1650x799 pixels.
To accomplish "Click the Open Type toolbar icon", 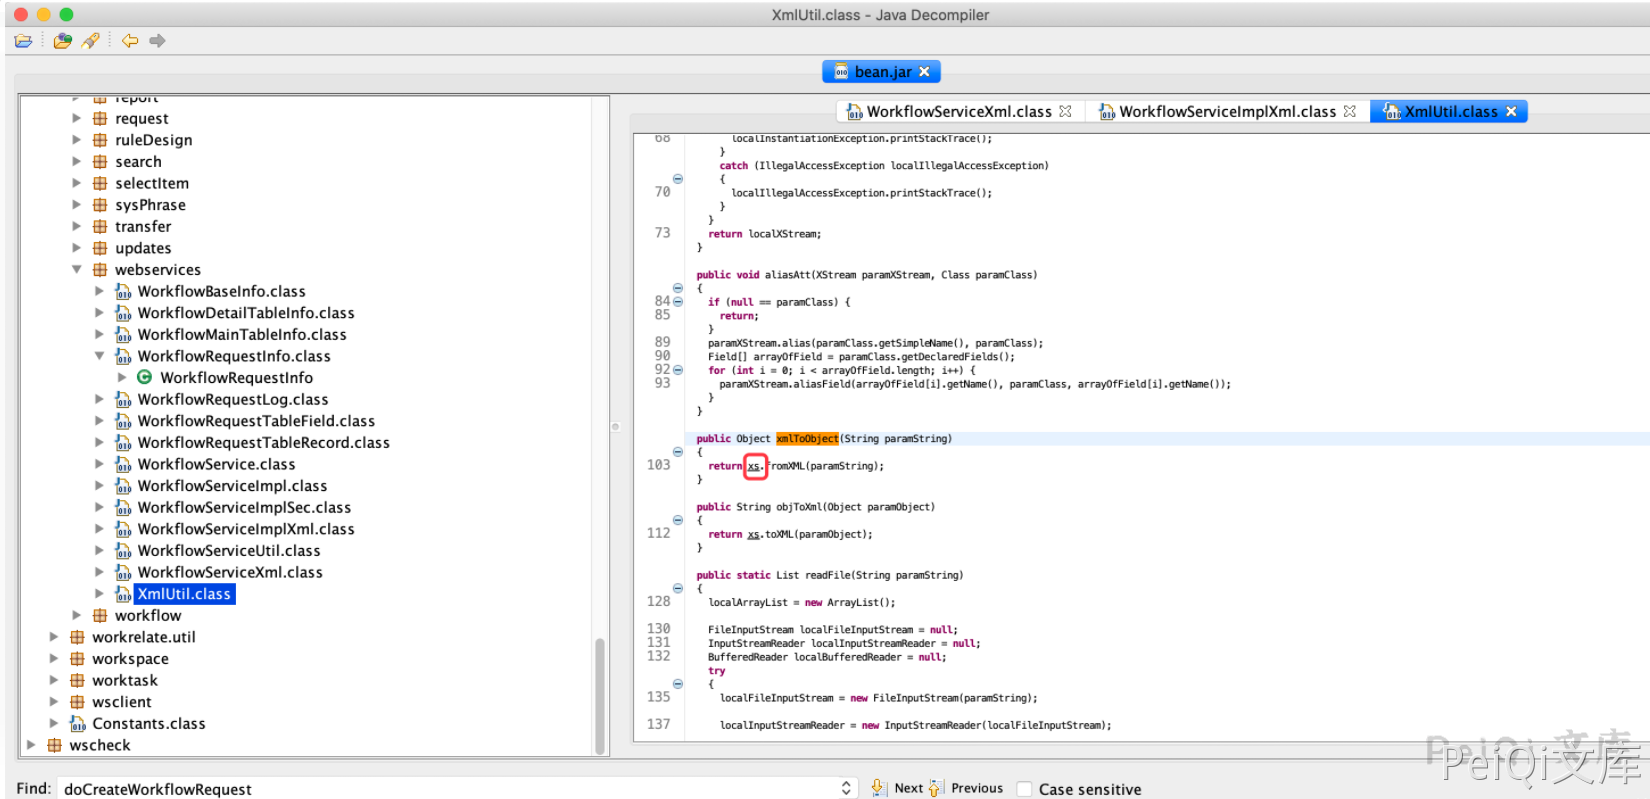I will click(63, 41).
